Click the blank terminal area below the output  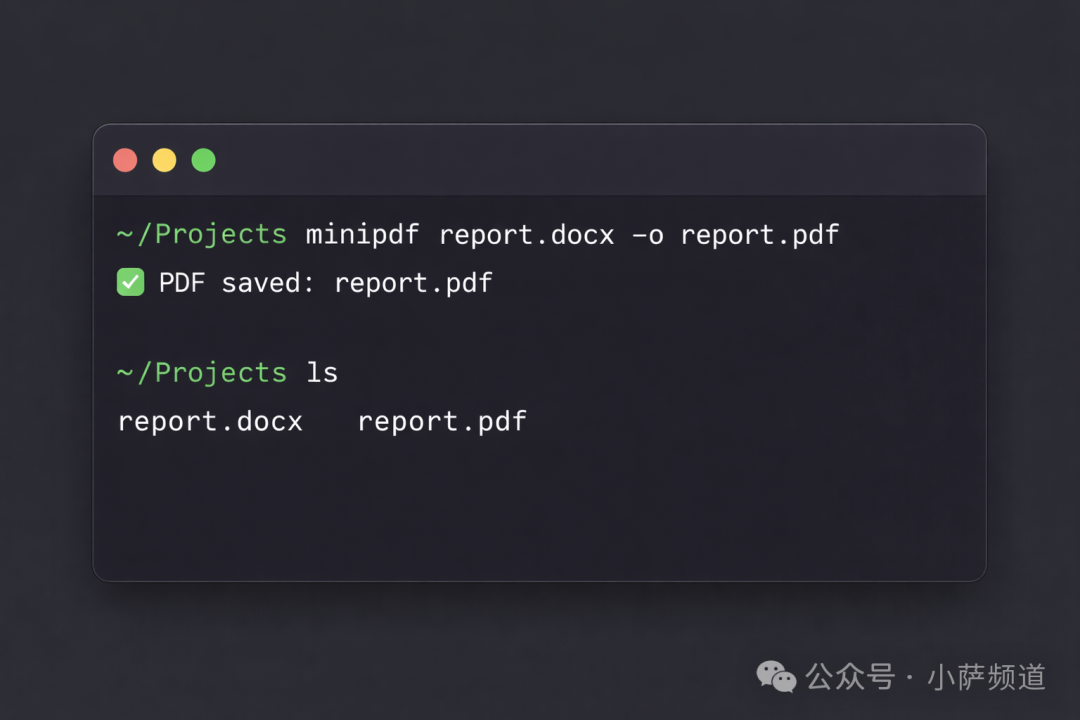pos(540,510)
